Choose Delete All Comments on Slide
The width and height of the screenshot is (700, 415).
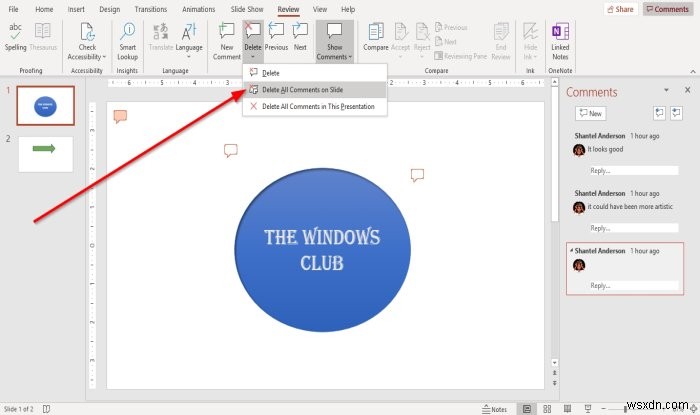tap(315, 90)
